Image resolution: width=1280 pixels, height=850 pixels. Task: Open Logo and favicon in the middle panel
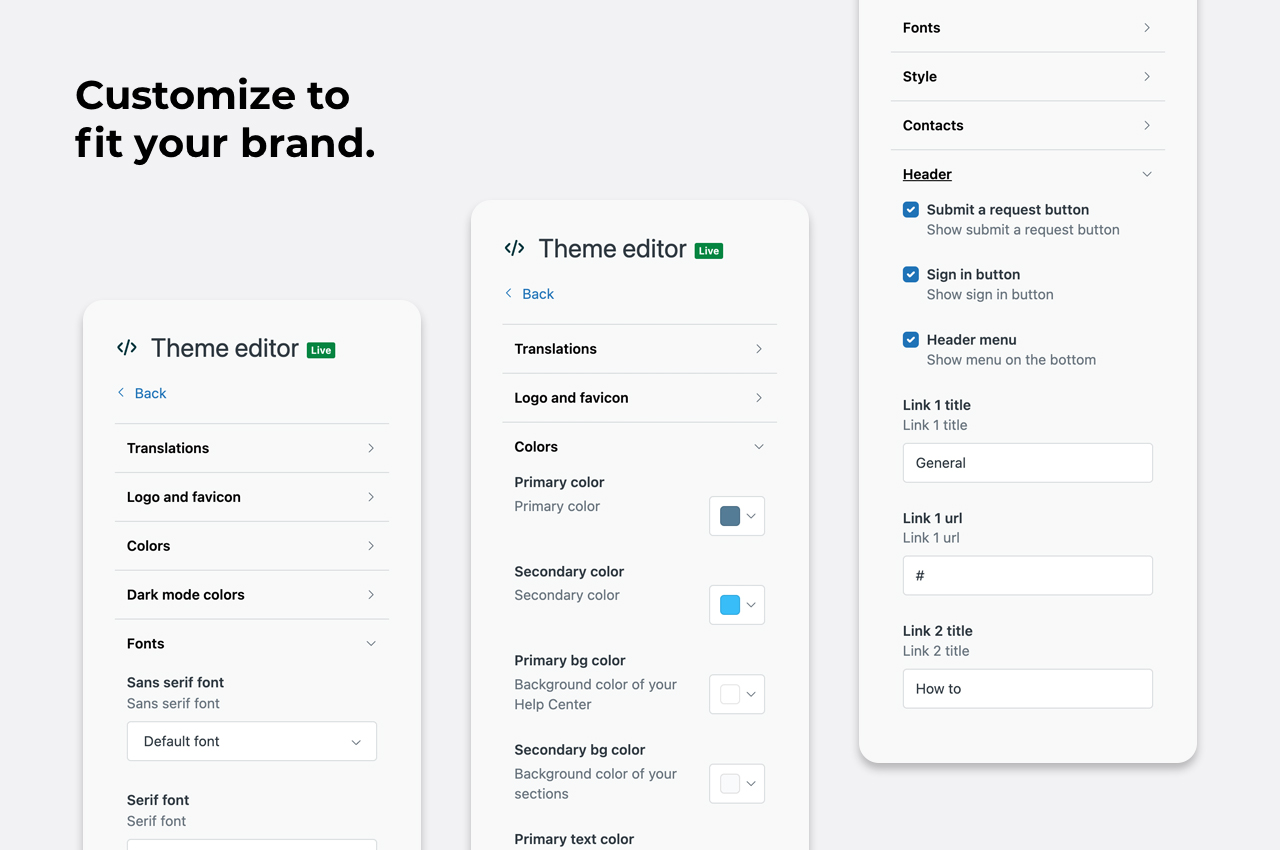640,398
